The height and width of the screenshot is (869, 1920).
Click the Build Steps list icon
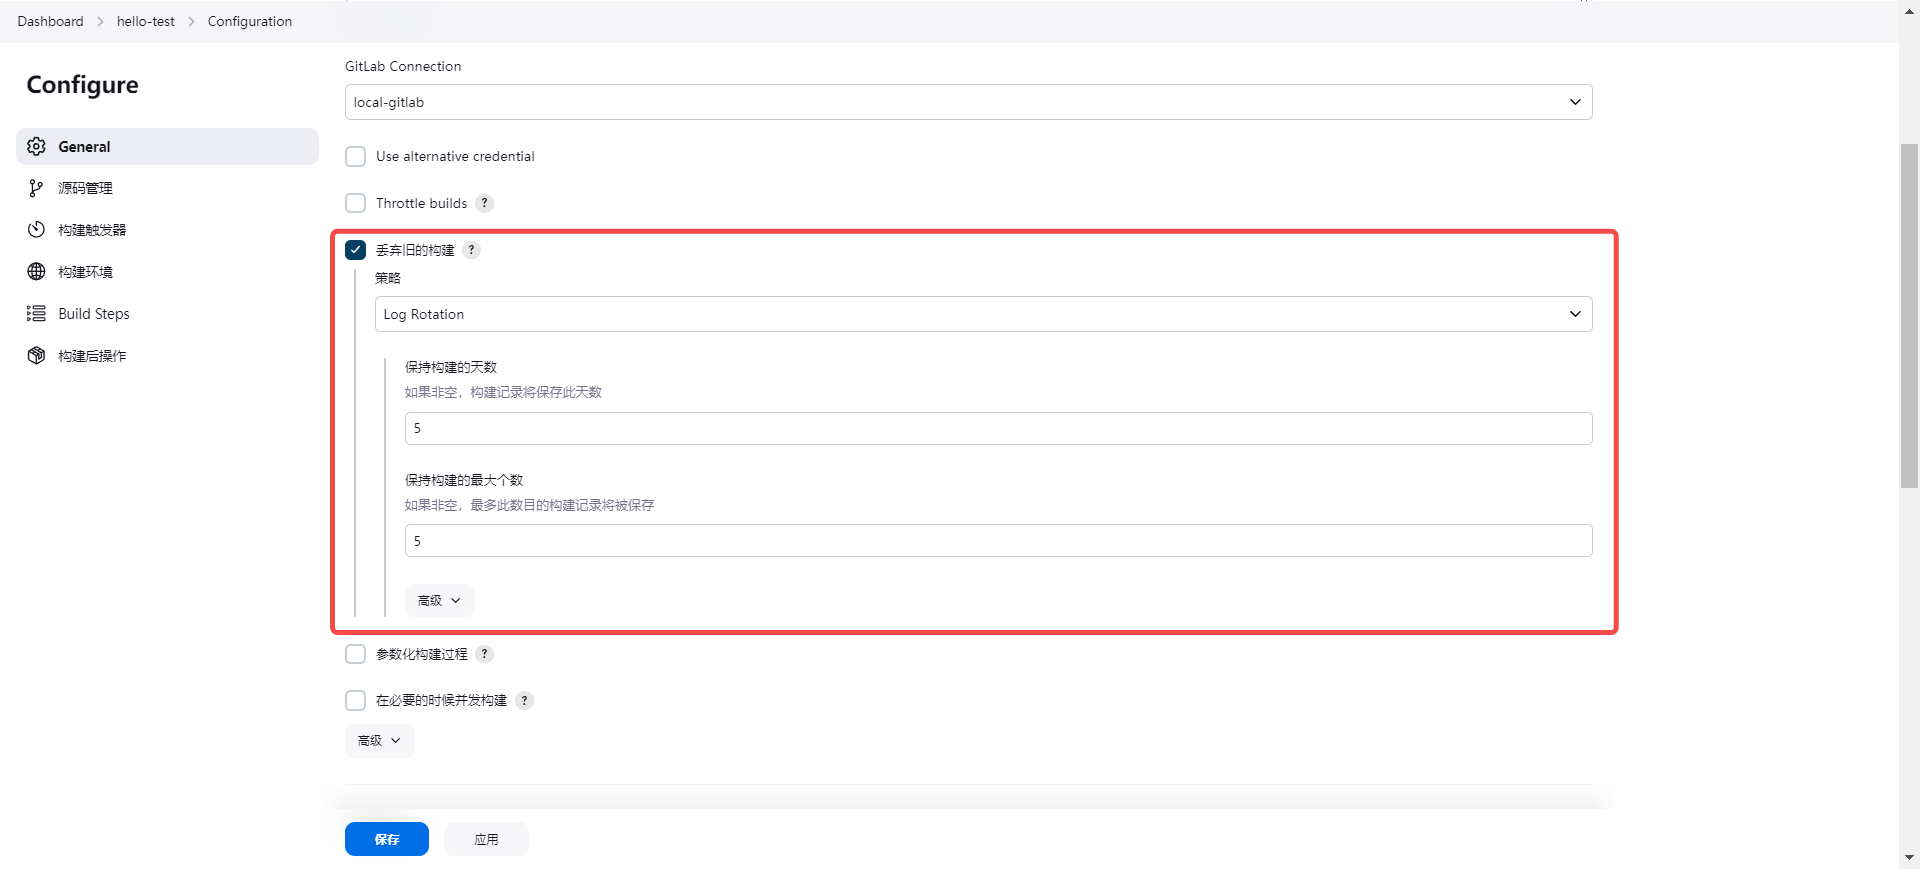[x=37, y=314]
